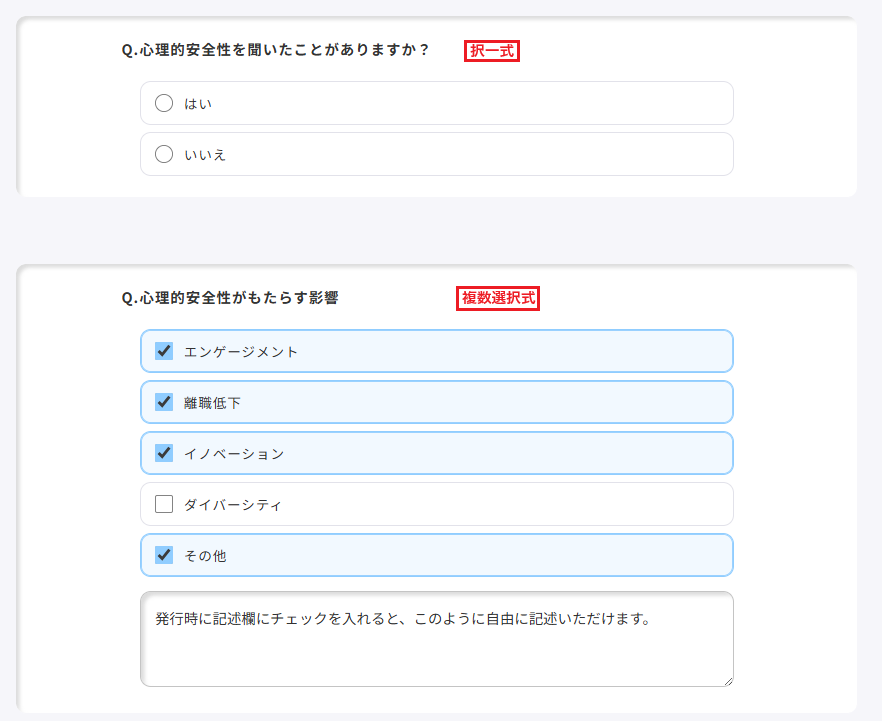Click the イノベーション option label text
Image resolution: width=882 pixels, height=721 pixels.
tap(235, 454)
